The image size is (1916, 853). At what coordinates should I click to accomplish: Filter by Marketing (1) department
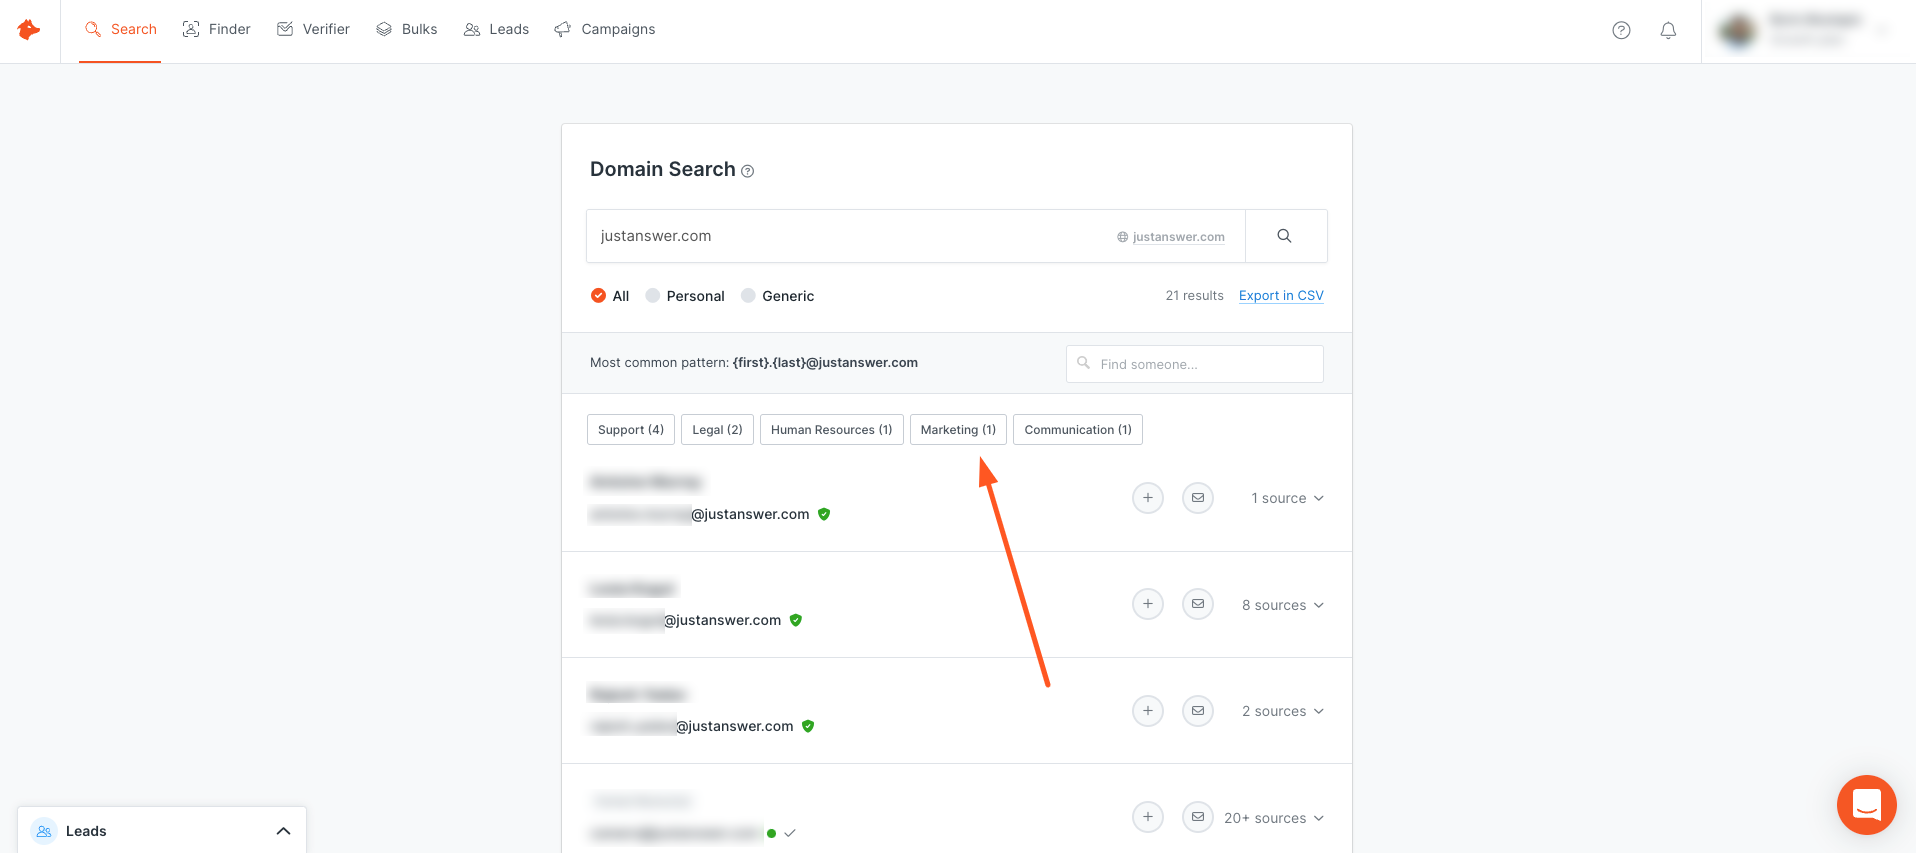[958, 430]
